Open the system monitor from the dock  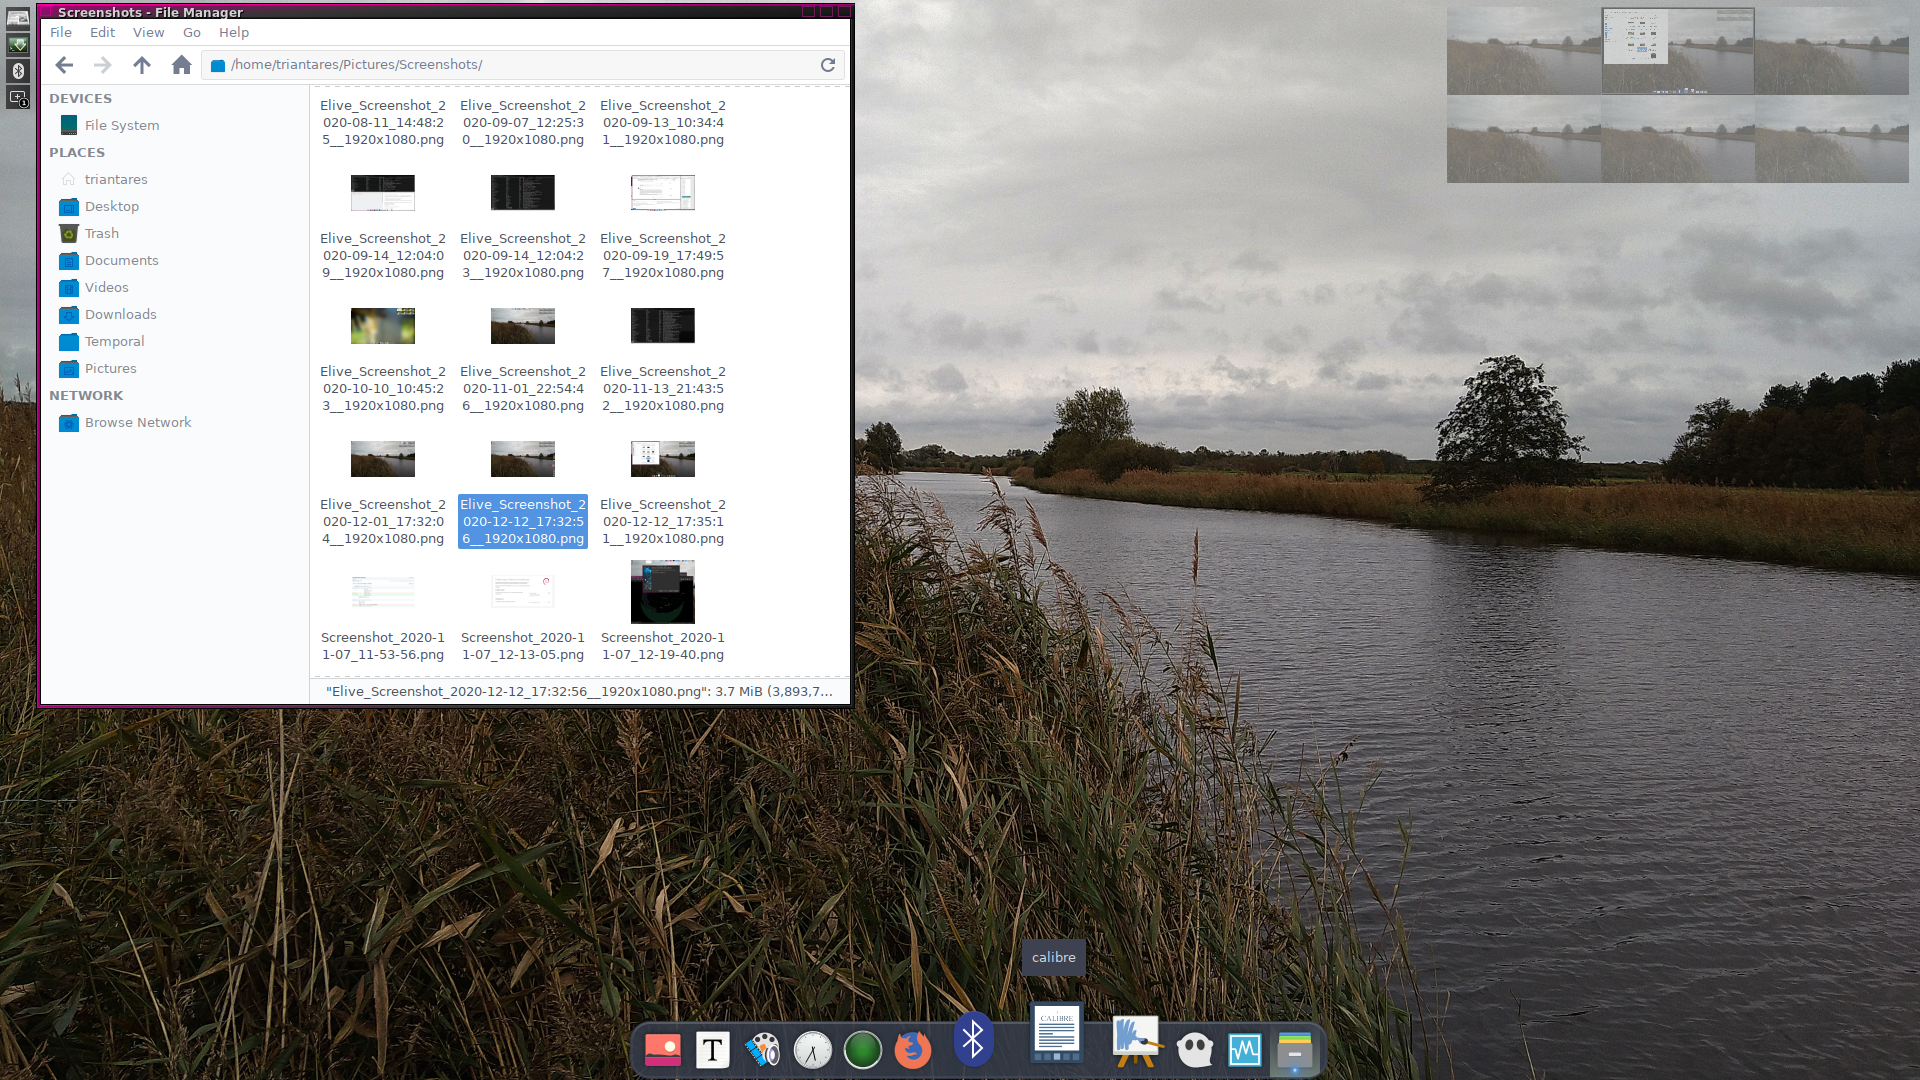click(x=1244, y=1050)
